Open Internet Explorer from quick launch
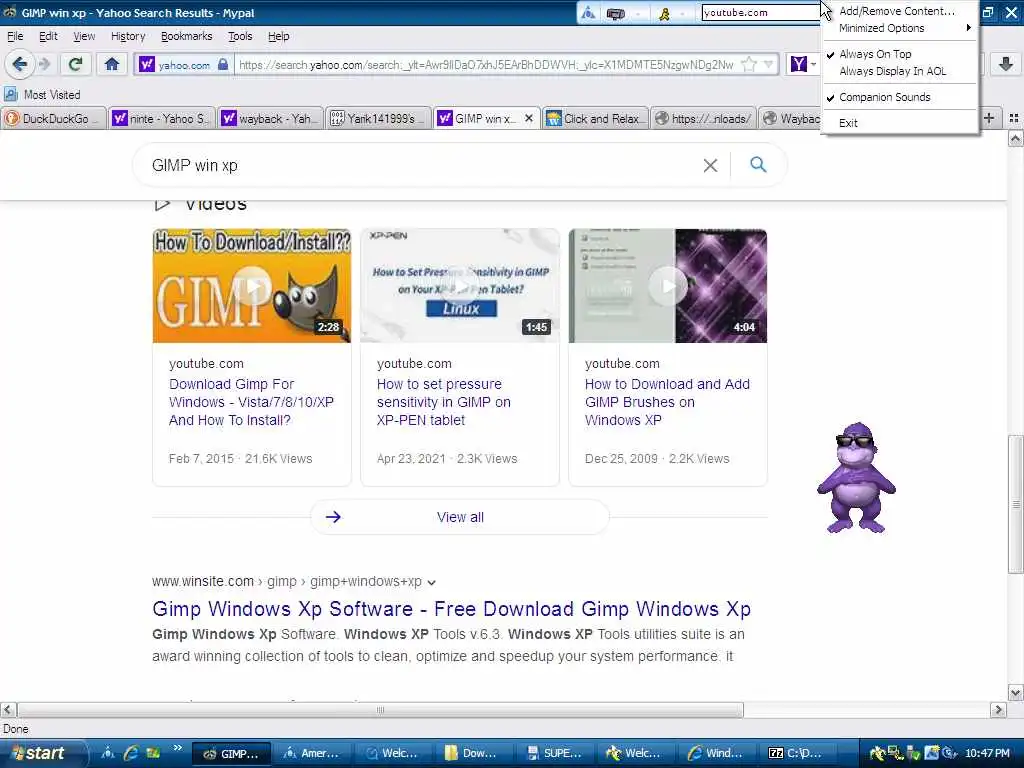1024x768 pixels. tap(131, 753)
